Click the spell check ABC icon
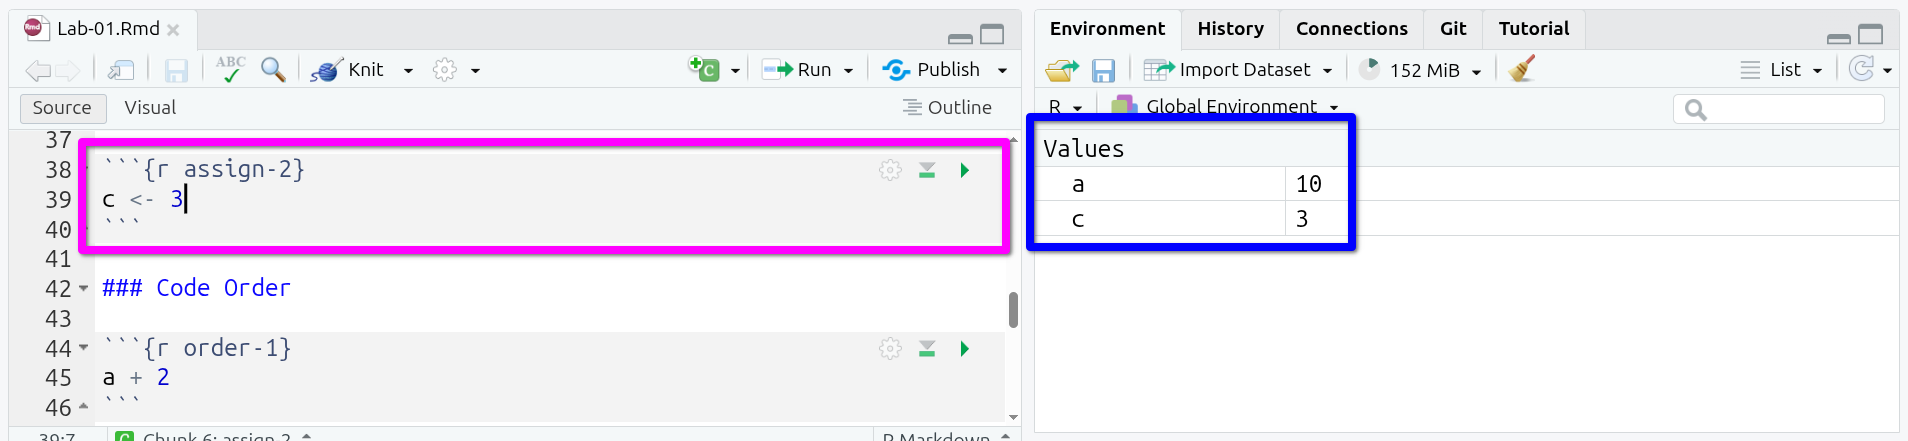The width and height of the screenshot is (1908, 441). pyautogui.click(x=230, y=69)
